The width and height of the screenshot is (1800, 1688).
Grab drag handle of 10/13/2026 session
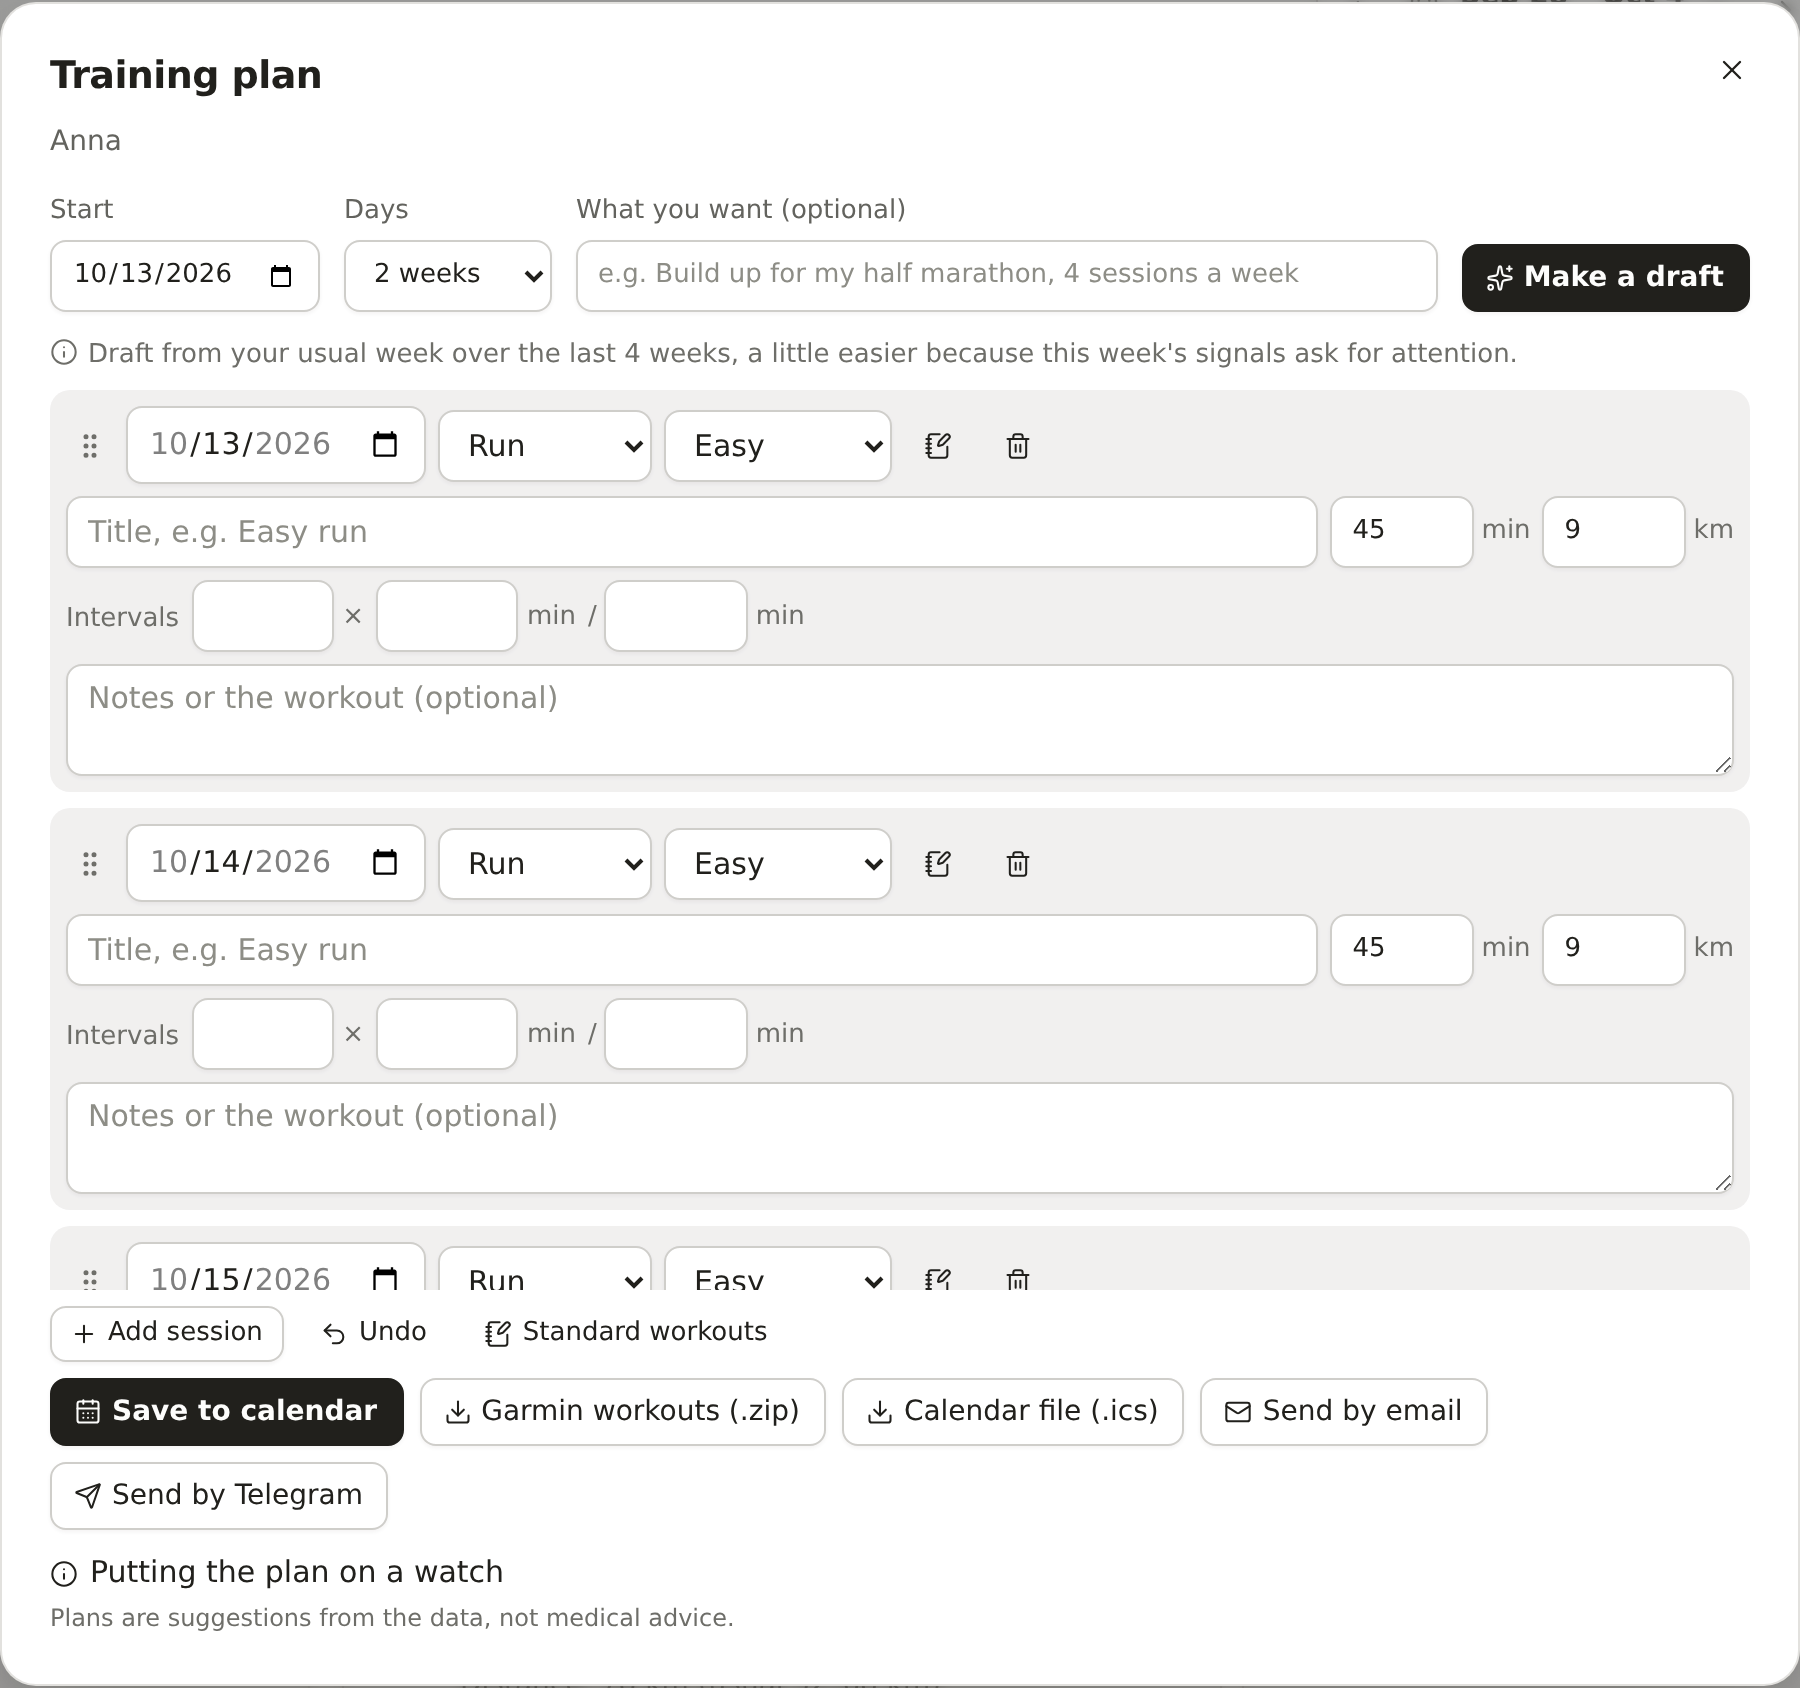[x=90, y=446]
